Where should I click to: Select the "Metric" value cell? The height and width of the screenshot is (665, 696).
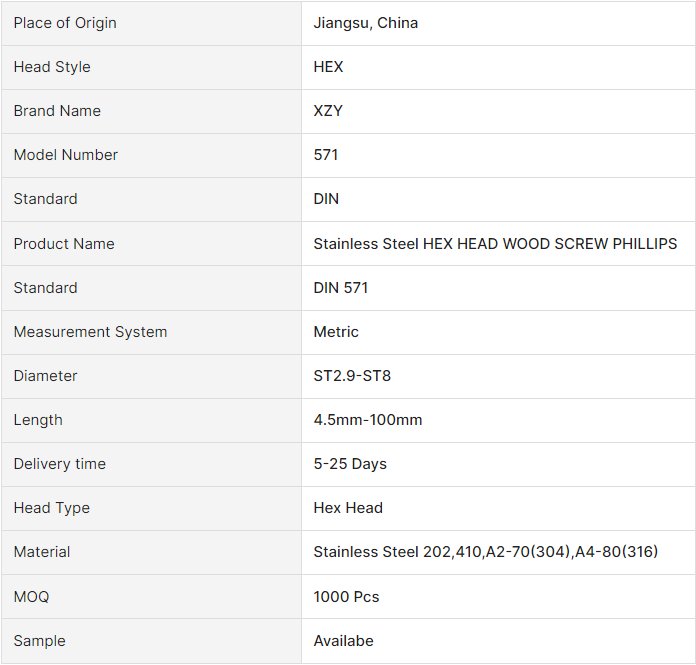[x=336, y=332]
